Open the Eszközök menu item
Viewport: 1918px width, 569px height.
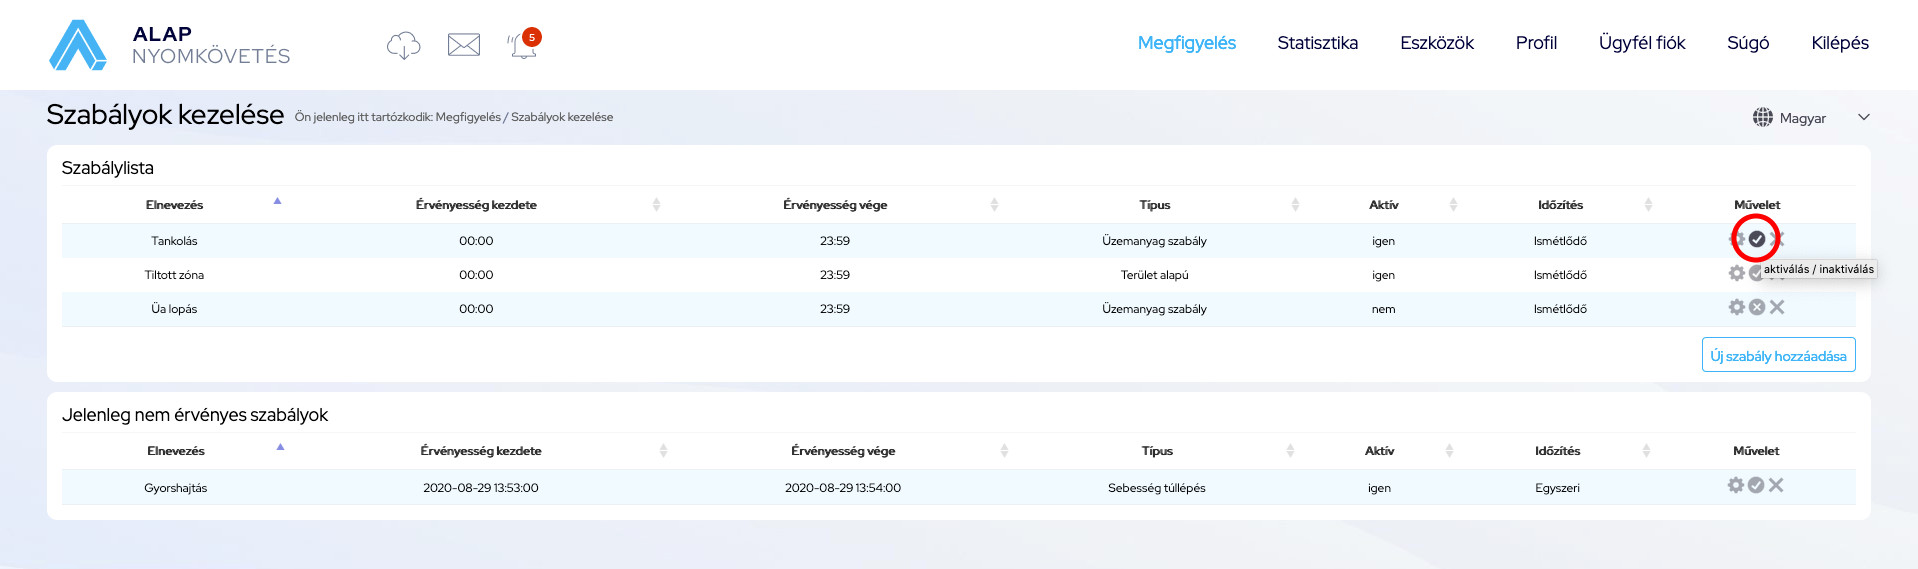click(x=1436, y=43)
